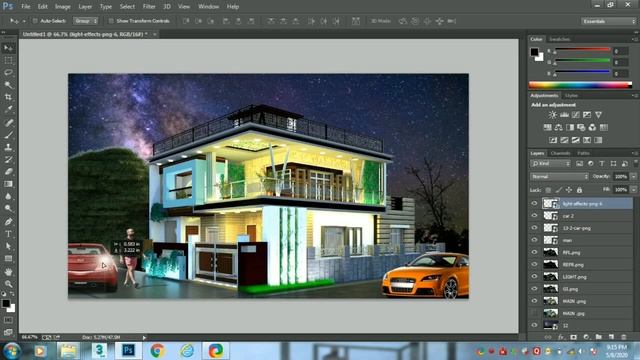Open the layer filter Kind dropdown
Viewport: 640px width, 360px height.
pos(550,163)
